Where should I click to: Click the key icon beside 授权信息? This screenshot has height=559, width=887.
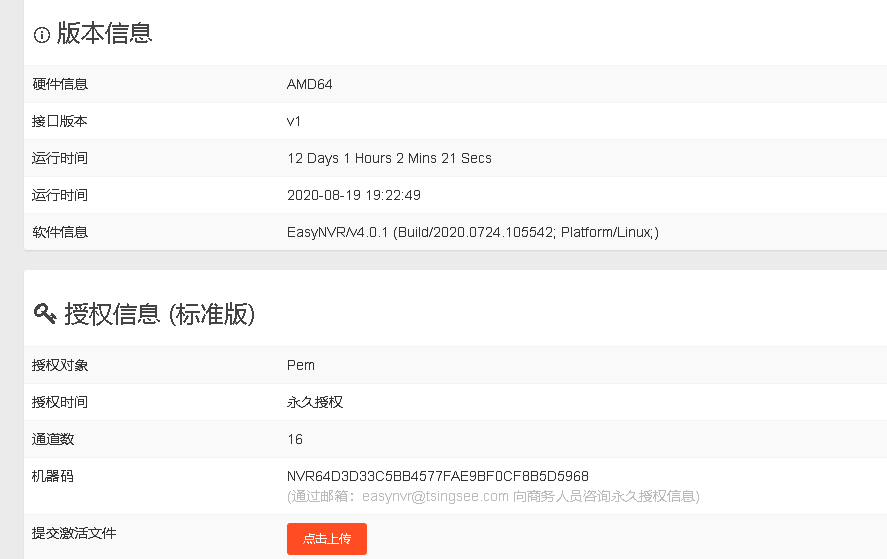(45, 313)
